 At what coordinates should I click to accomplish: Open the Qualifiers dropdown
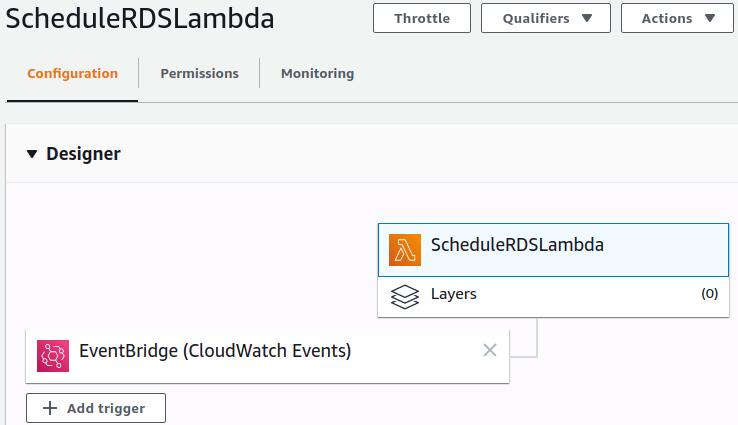point(545,18)
